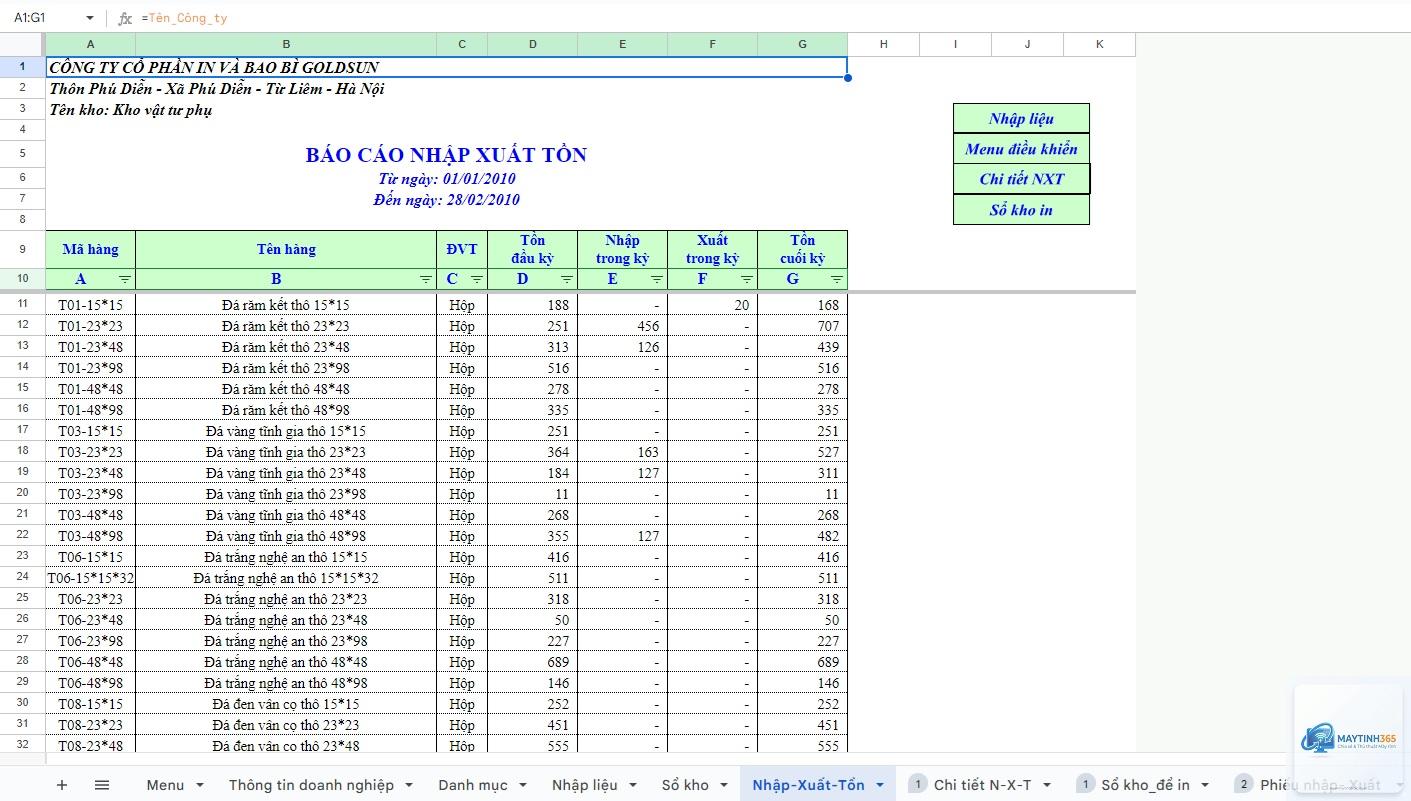Open the all sheets list icon

102,785
